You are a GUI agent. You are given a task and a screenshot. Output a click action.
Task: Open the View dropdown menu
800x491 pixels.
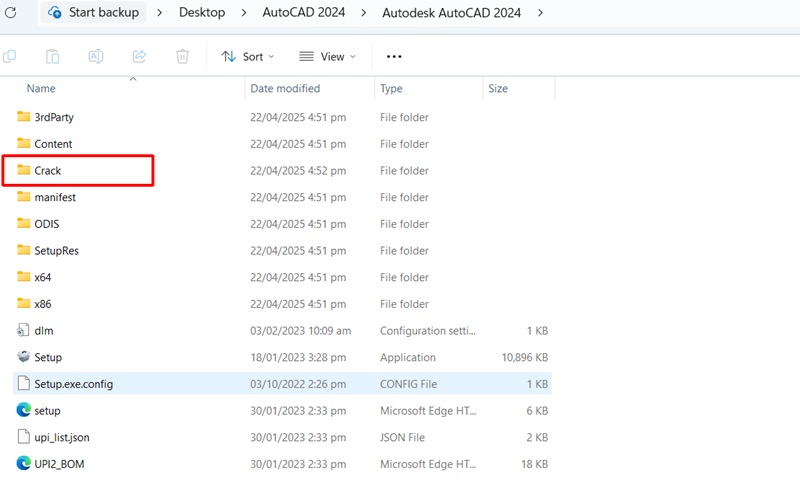pyautogui.click(x=328, y=57)
